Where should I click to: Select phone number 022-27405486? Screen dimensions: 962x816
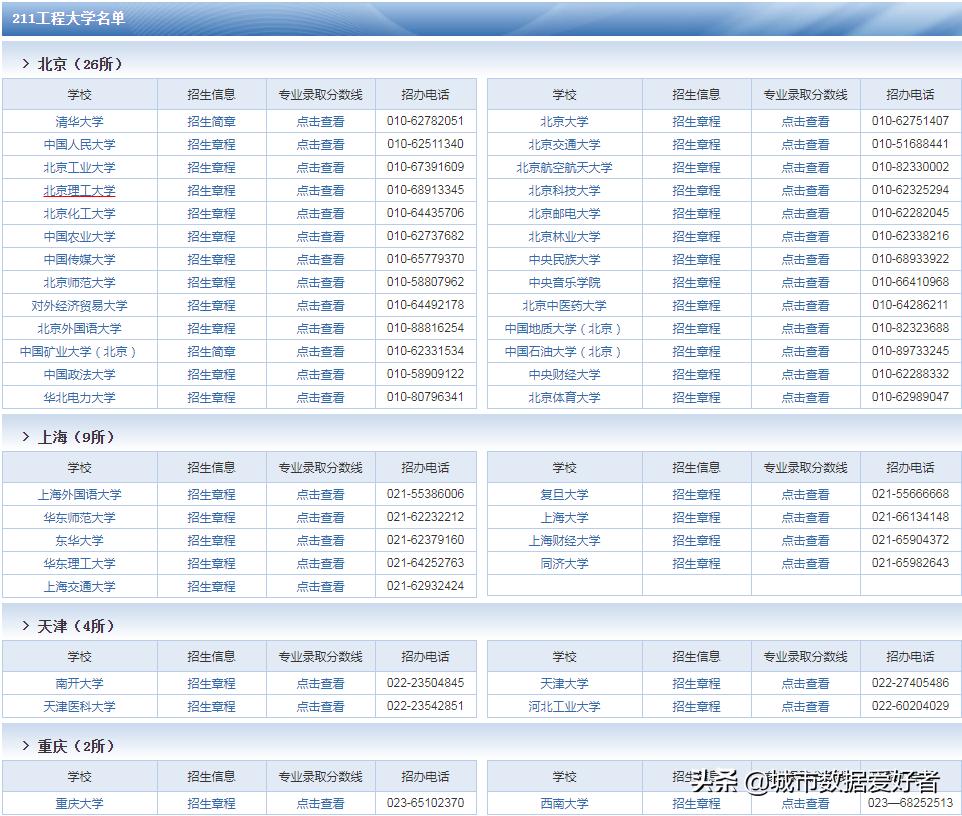(x=910, y=683)
